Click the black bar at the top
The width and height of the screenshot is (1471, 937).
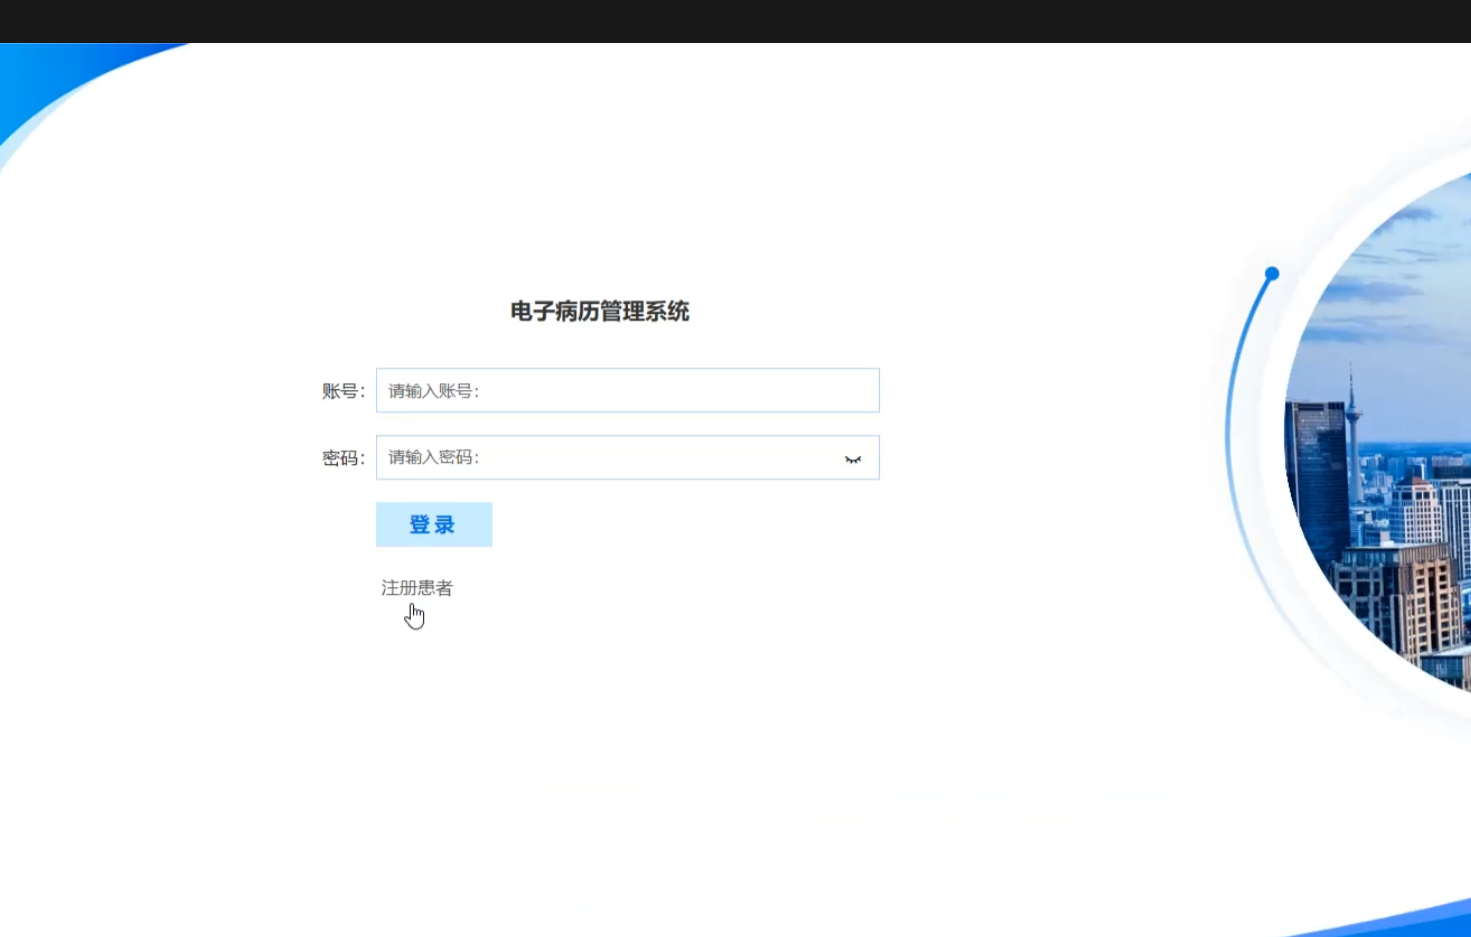735,21
